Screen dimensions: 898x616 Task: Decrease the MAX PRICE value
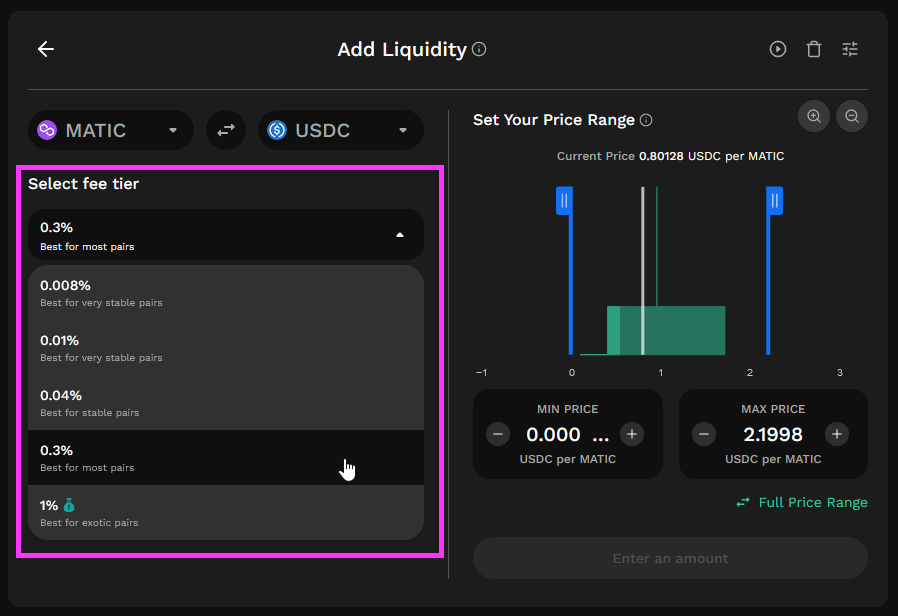704,435
